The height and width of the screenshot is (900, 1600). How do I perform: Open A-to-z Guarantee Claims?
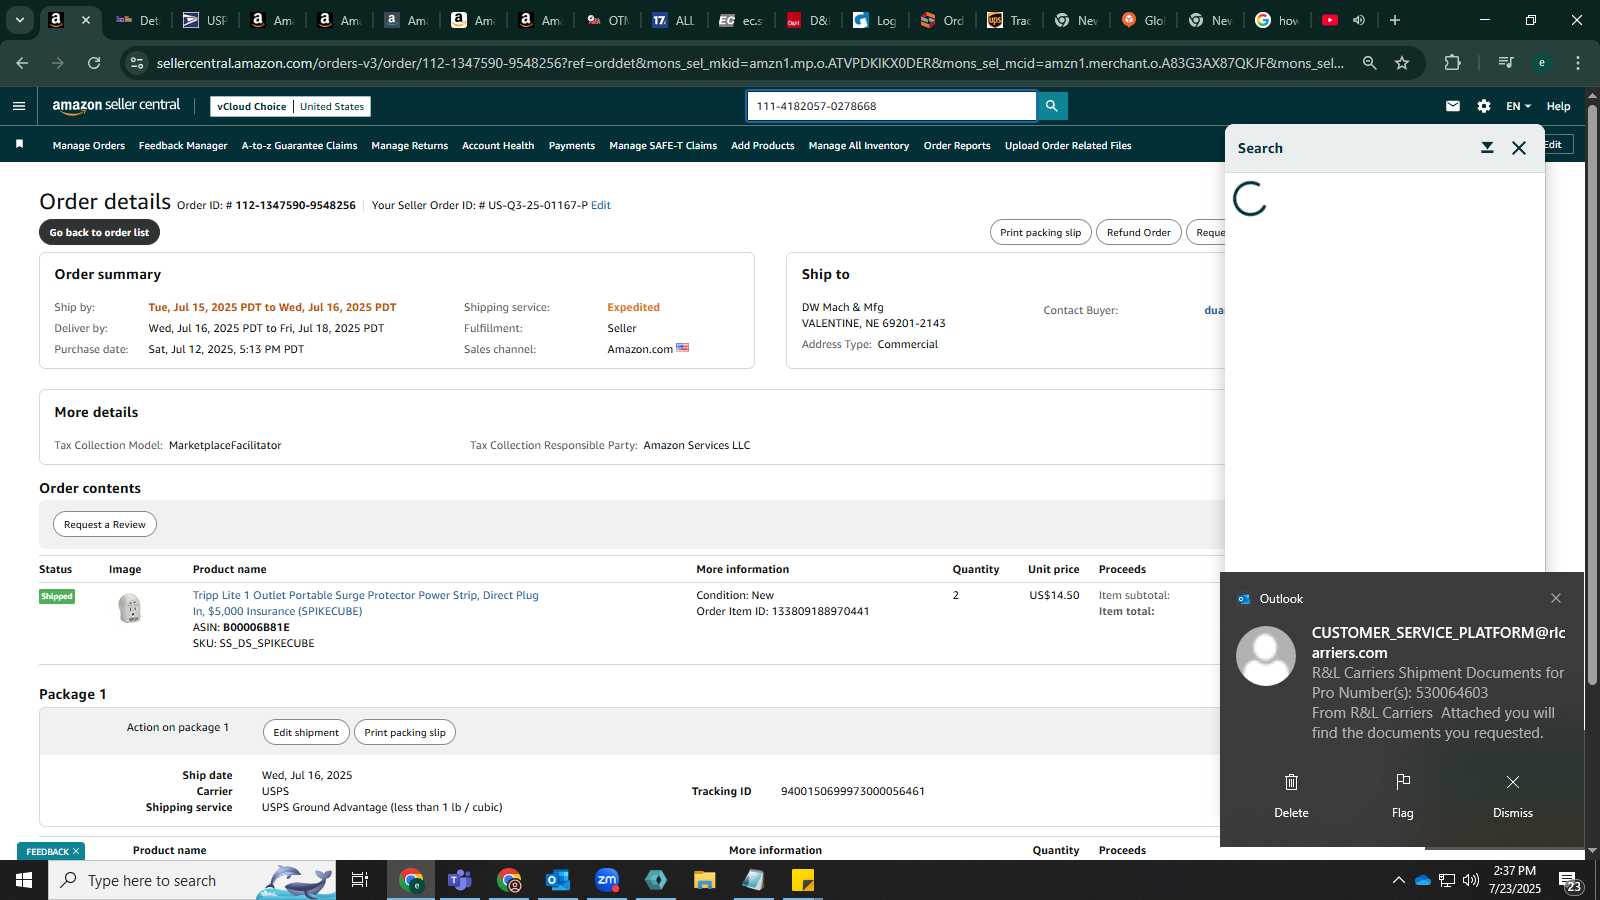(x=299, y=146)
